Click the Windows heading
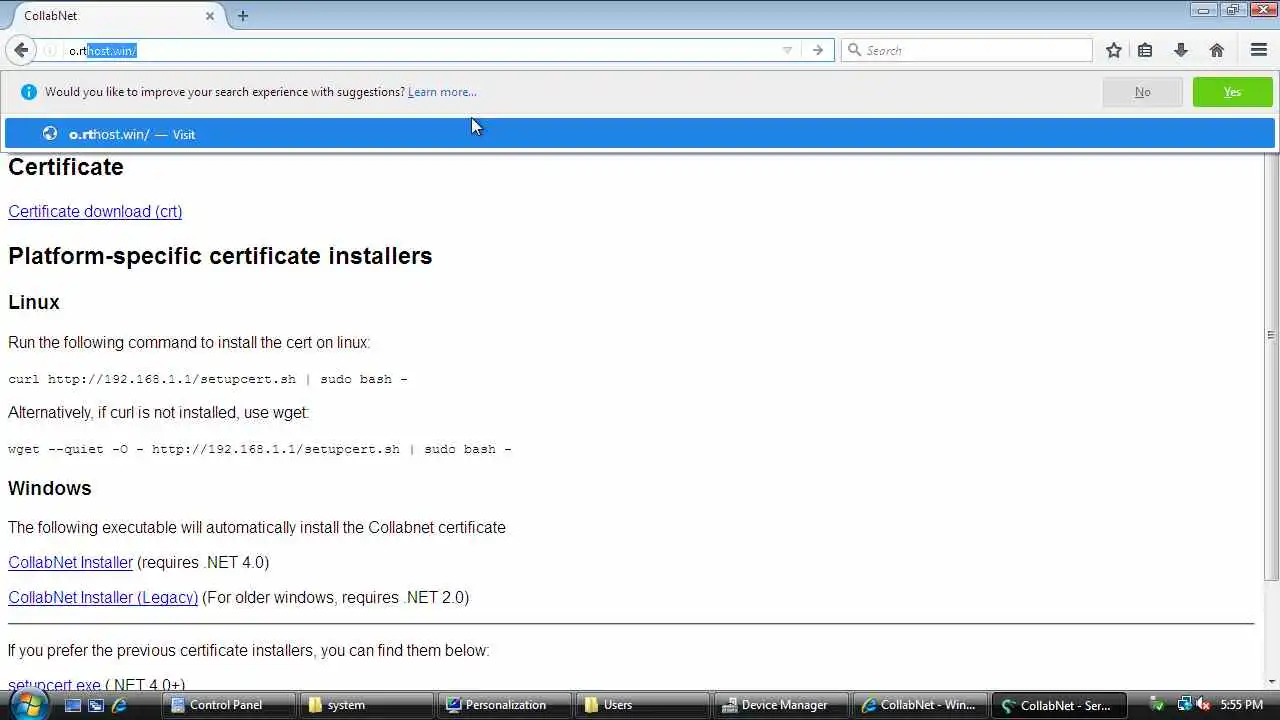Screen dimensions: 1280x720 pos(50,488)
